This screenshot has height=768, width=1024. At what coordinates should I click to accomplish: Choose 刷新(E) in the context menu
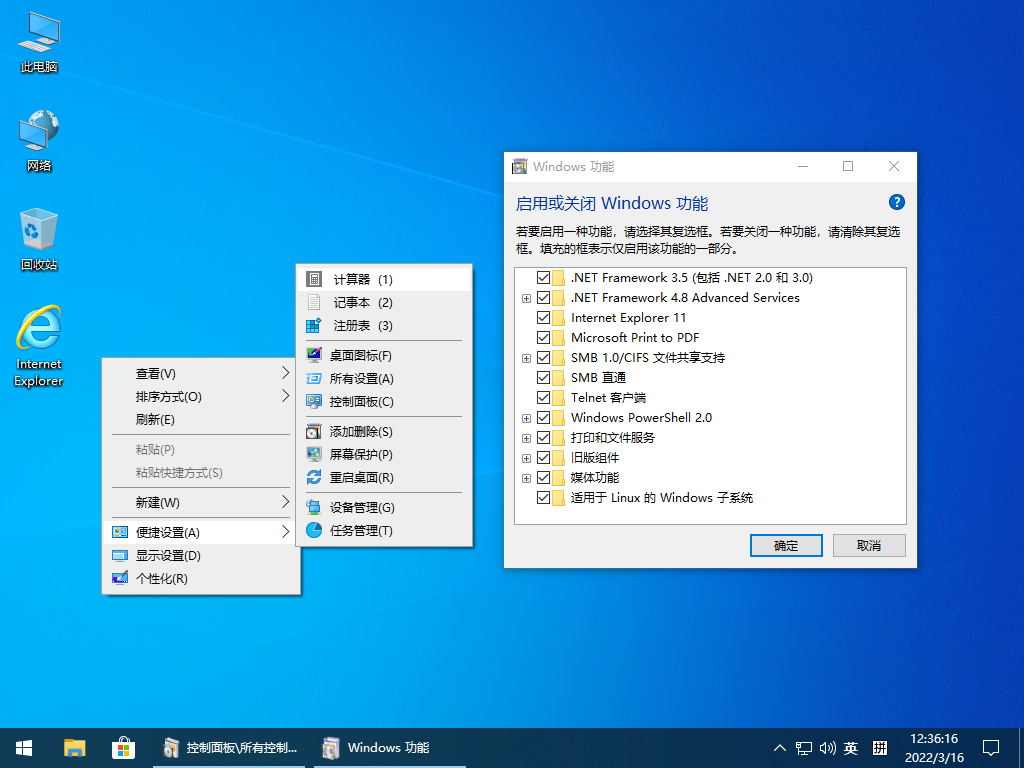pos(155,419)
